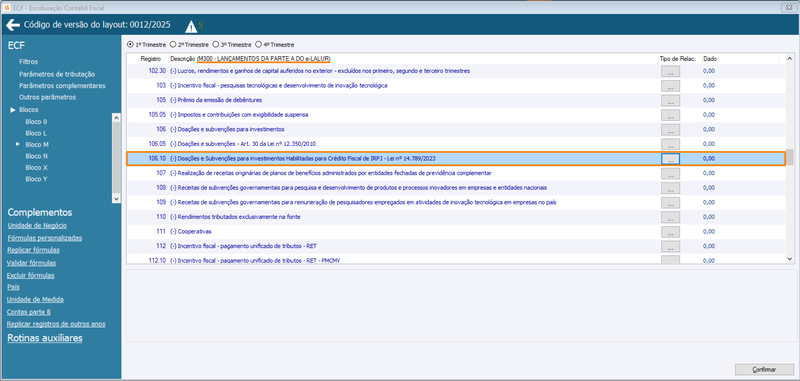
Task: Click the Dado column header
Action: (x=710, y=59)
